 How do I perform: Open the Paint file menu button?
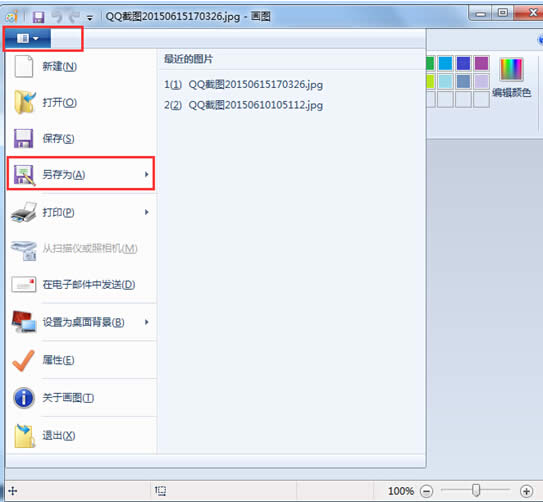(28, 38)
